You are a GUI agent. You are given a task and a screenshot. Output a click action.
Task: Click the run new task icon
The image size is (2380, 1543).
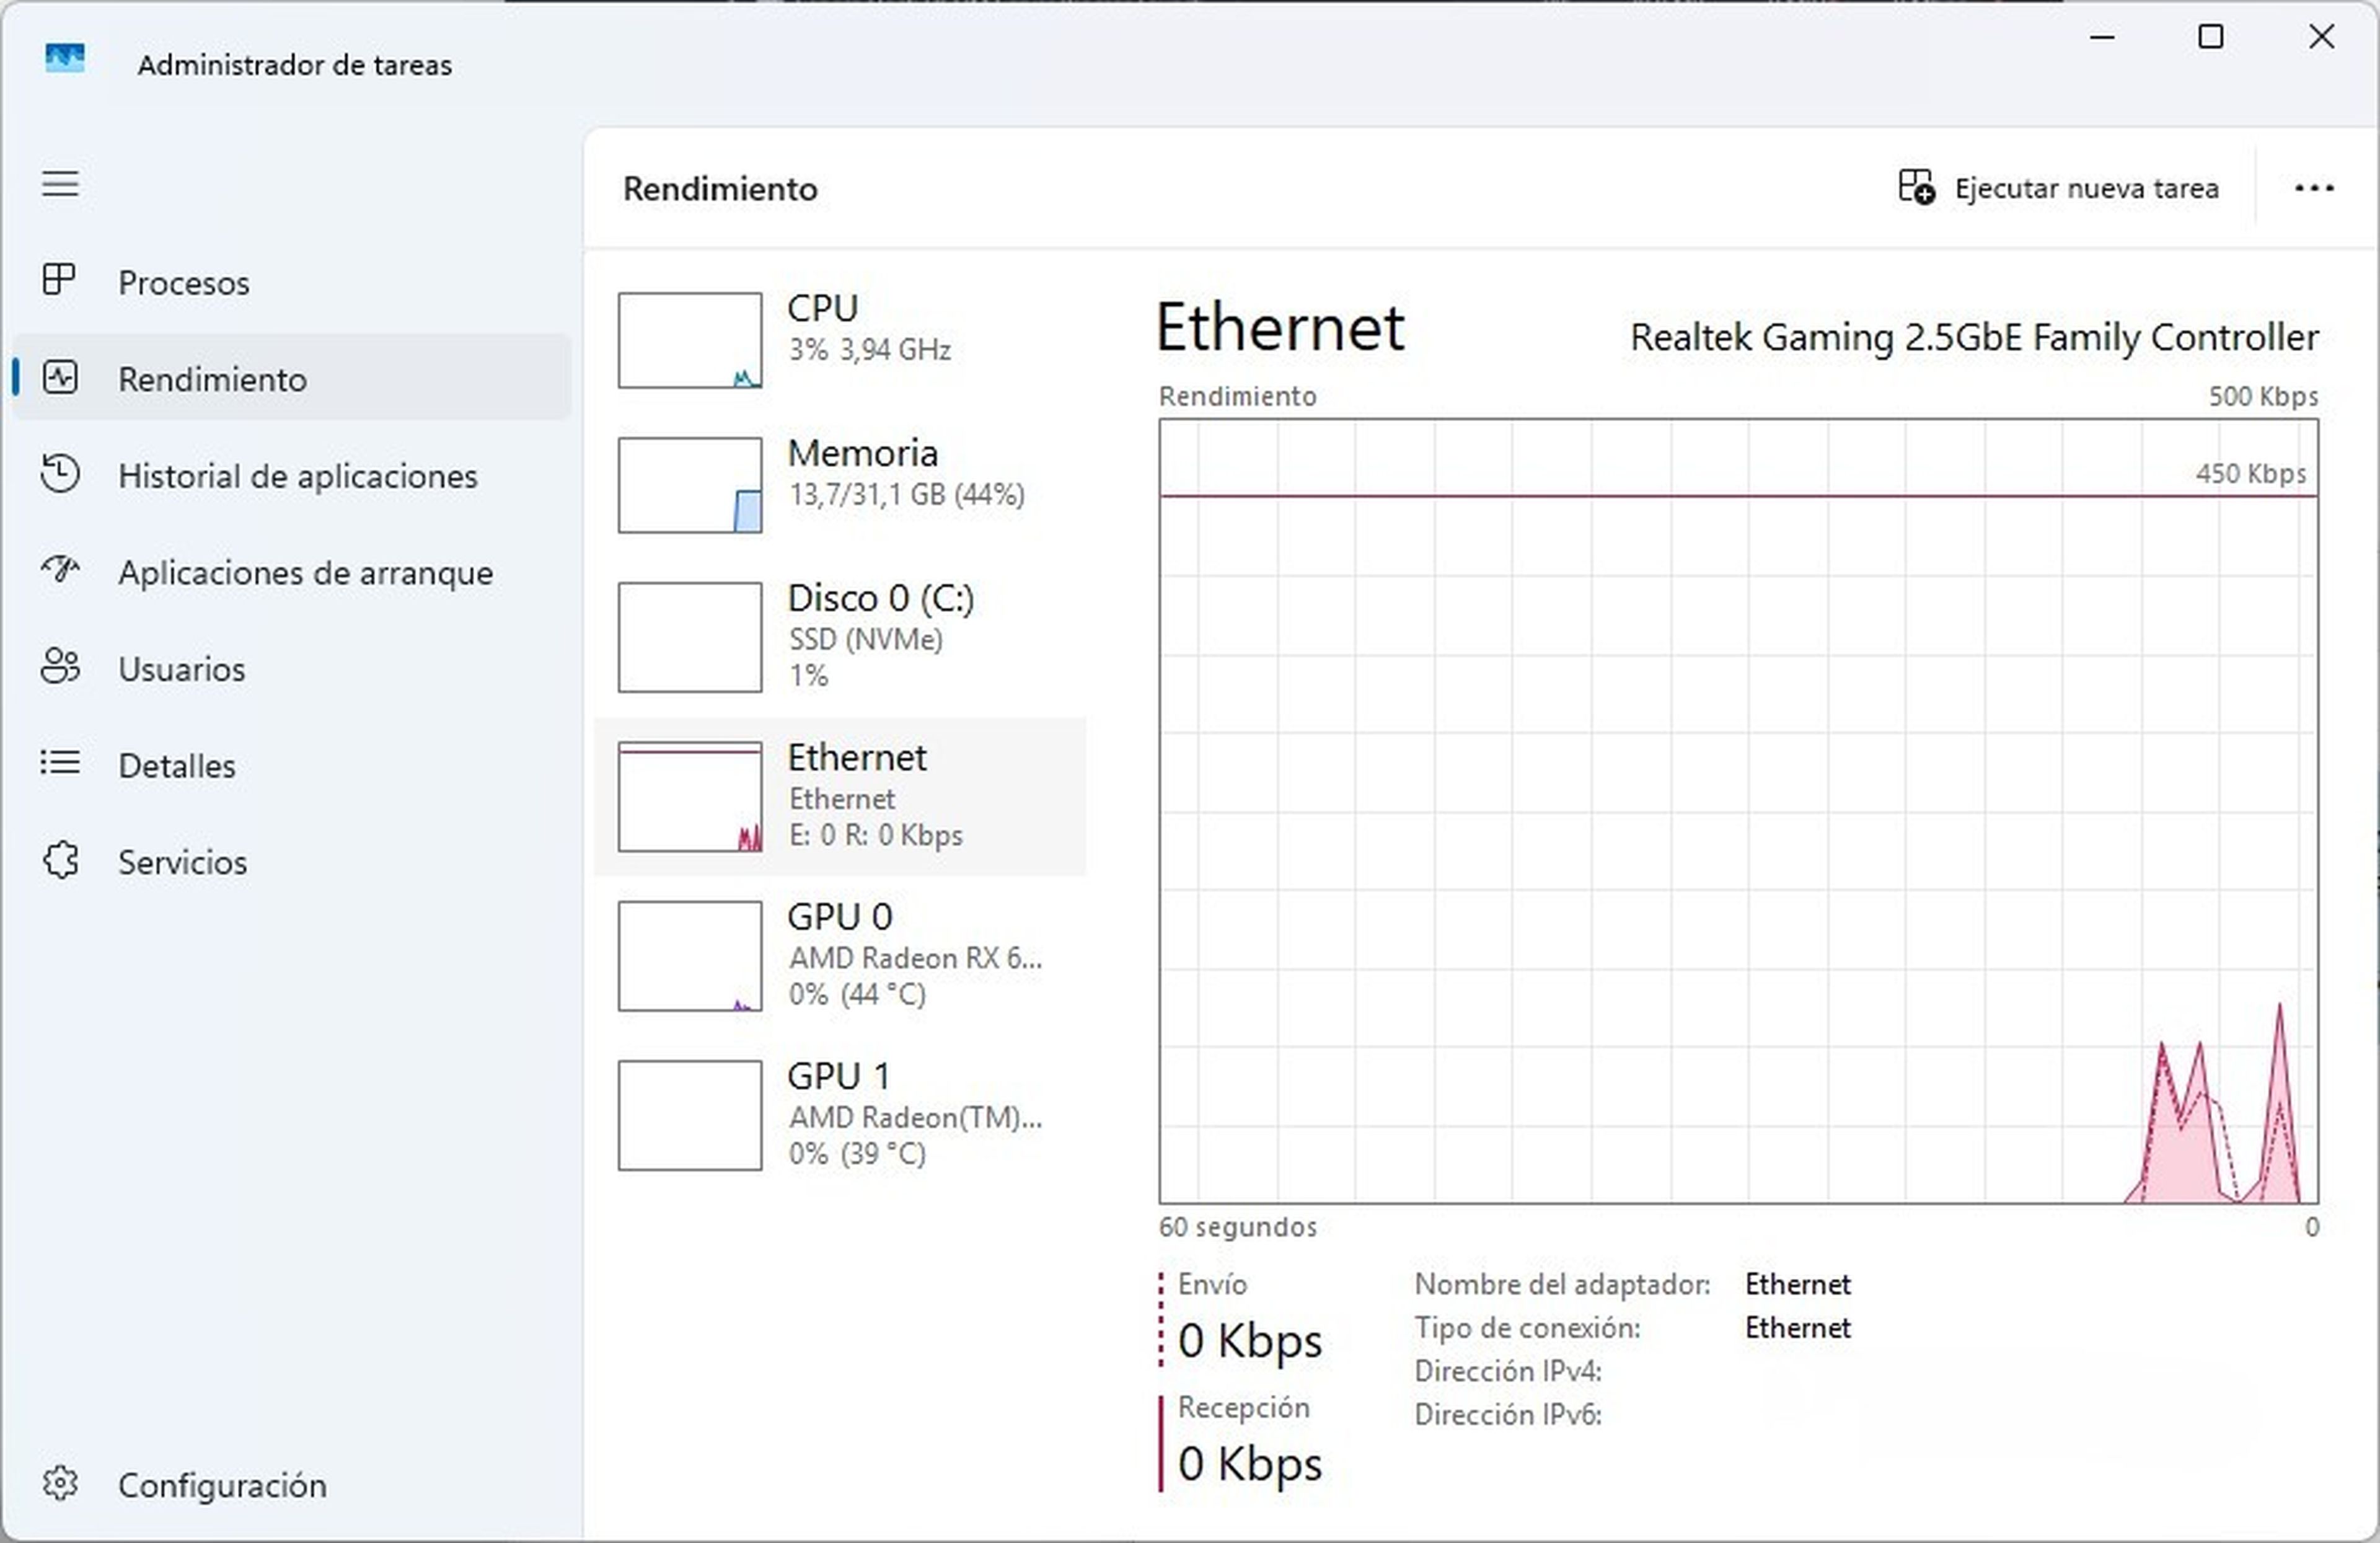1916,187
